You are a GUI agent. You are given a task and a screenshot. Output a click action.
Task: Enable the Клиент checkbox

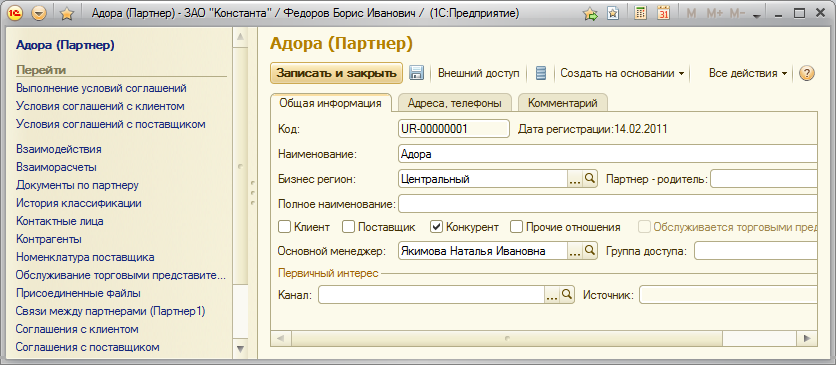tap(284, 227)
